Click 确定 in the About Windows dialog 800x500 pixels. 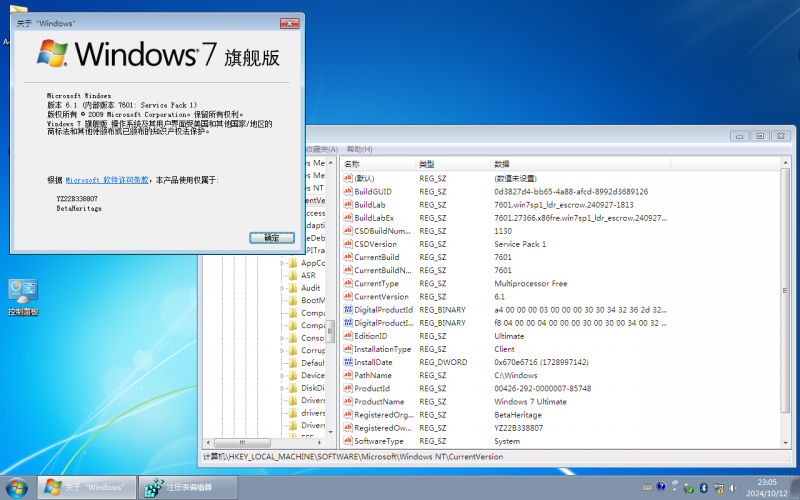coord(272,238)
